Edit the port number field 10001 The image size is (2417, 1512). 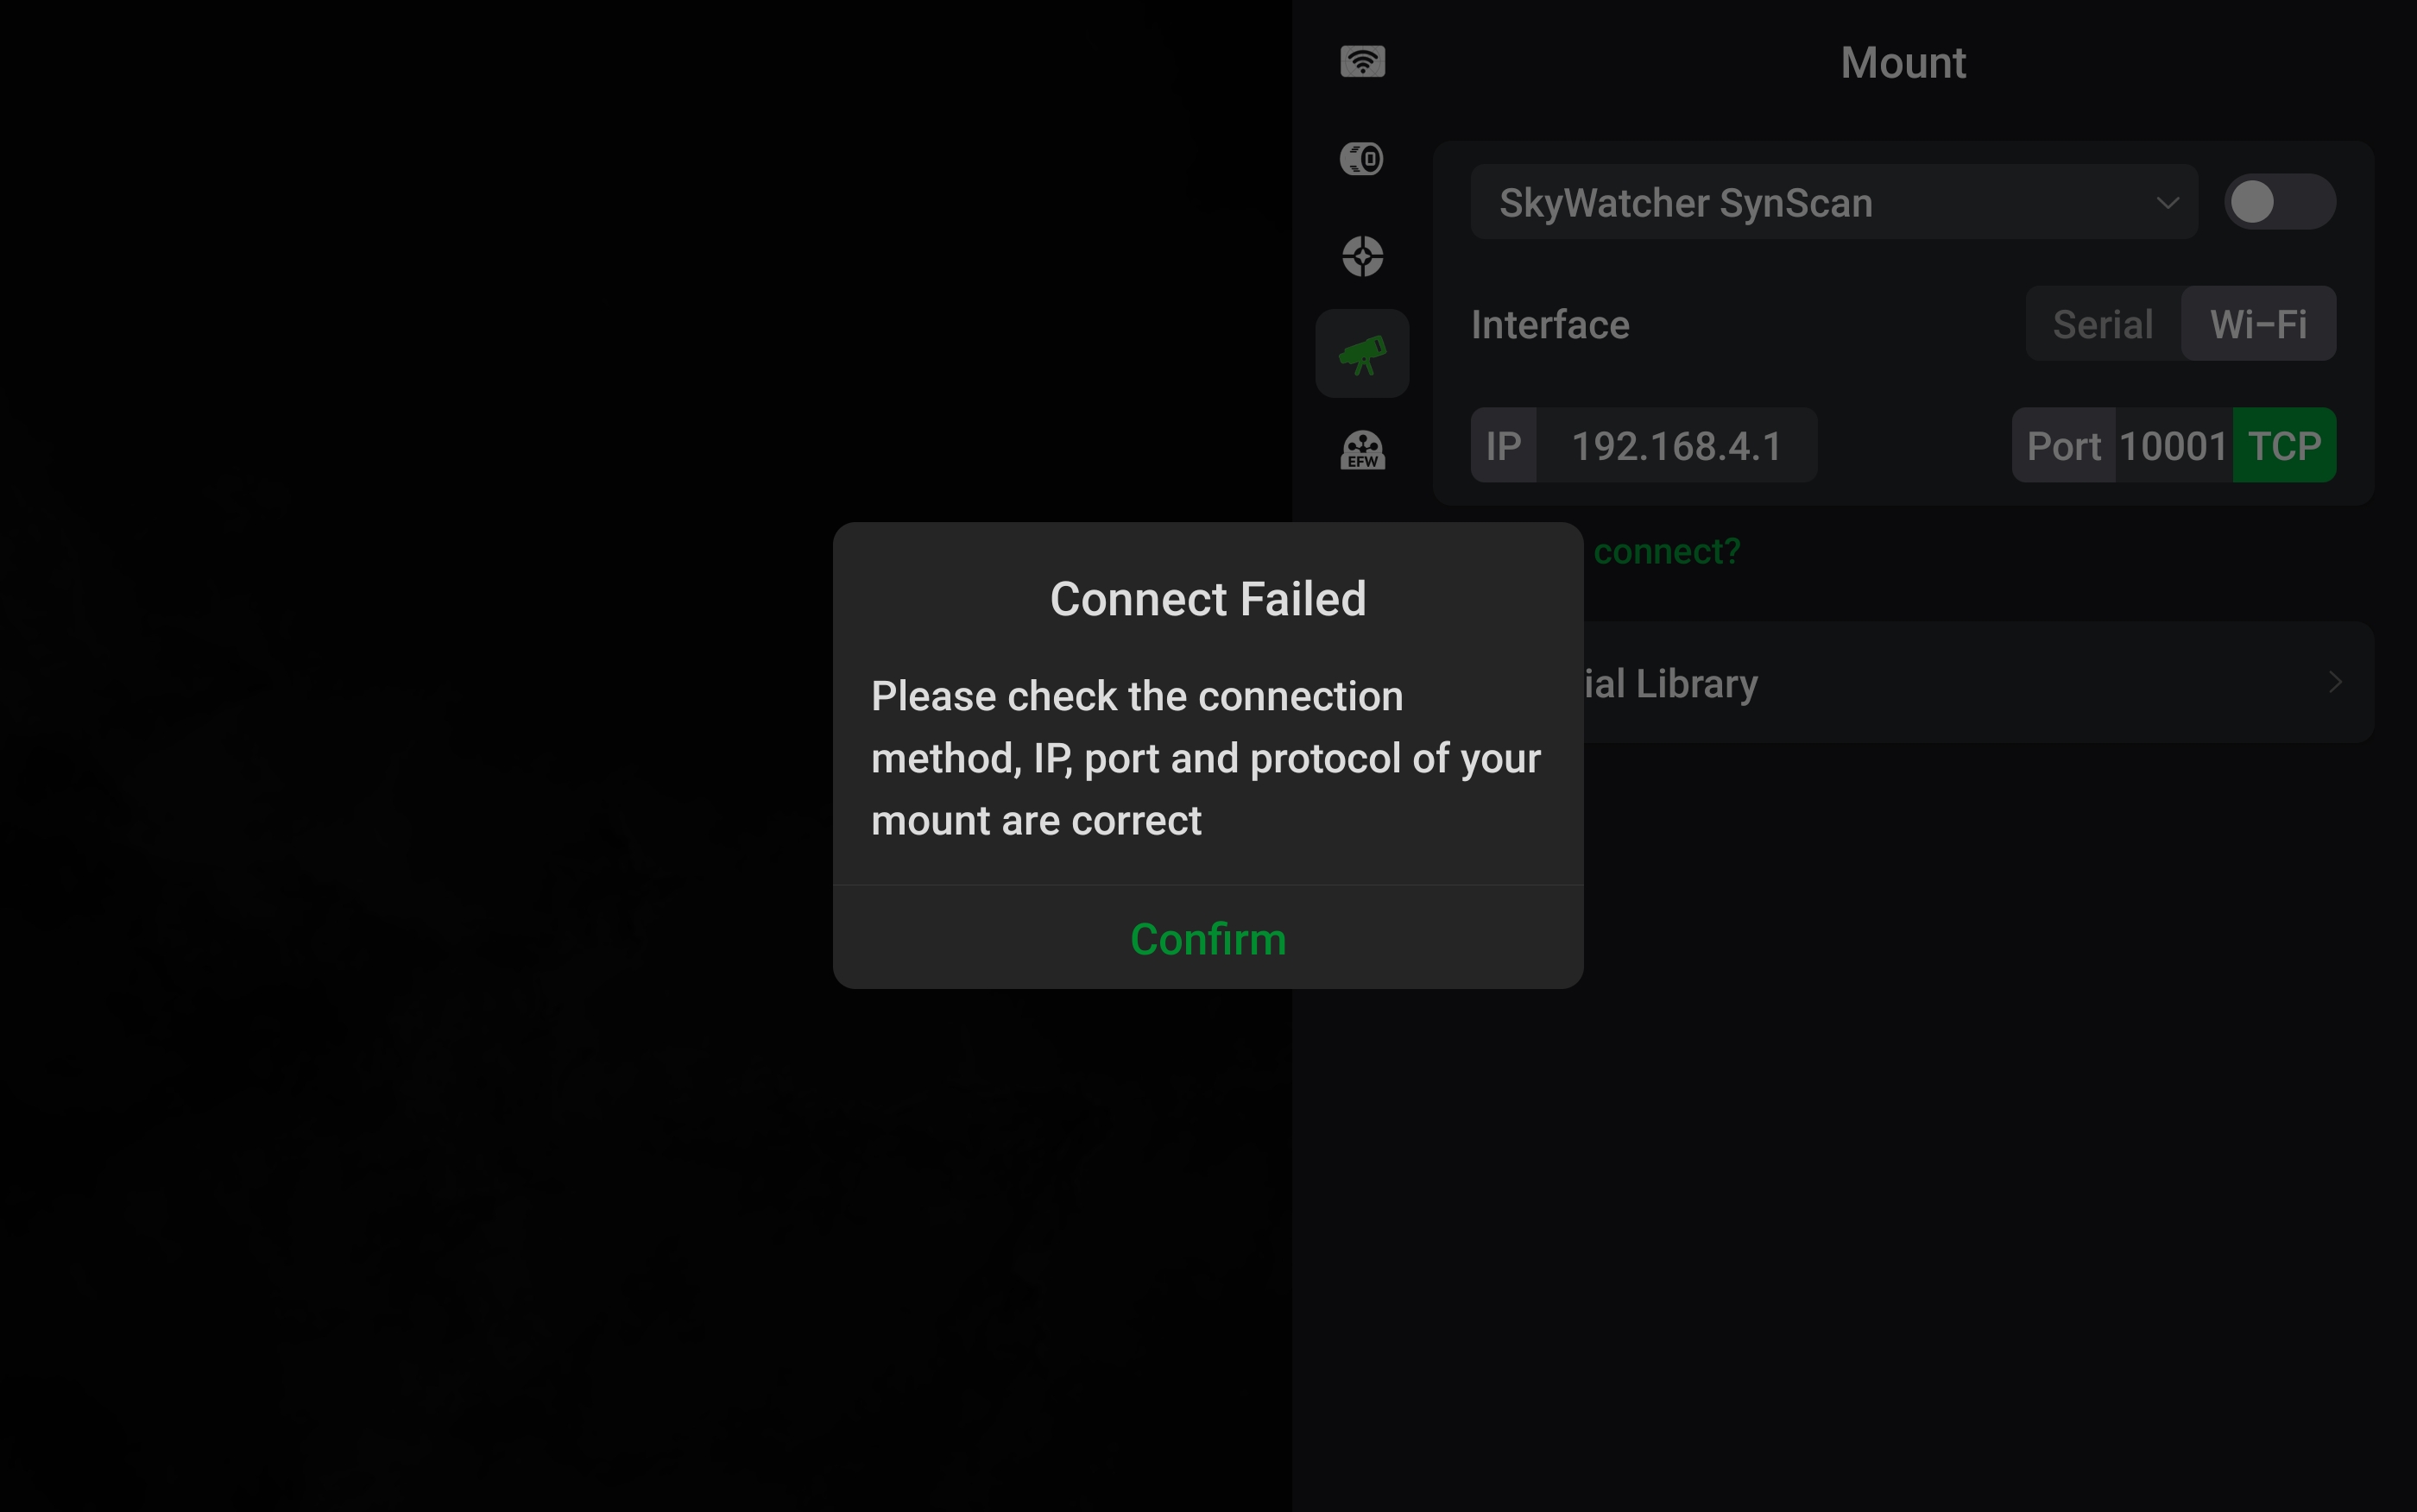(x=2173, y=445)
